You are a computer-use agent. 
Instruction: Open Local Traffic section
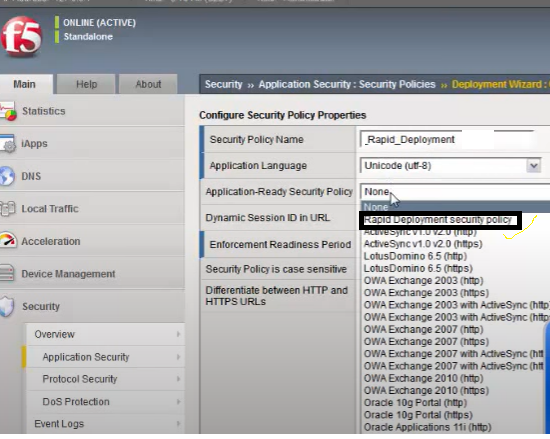[50, 209]
